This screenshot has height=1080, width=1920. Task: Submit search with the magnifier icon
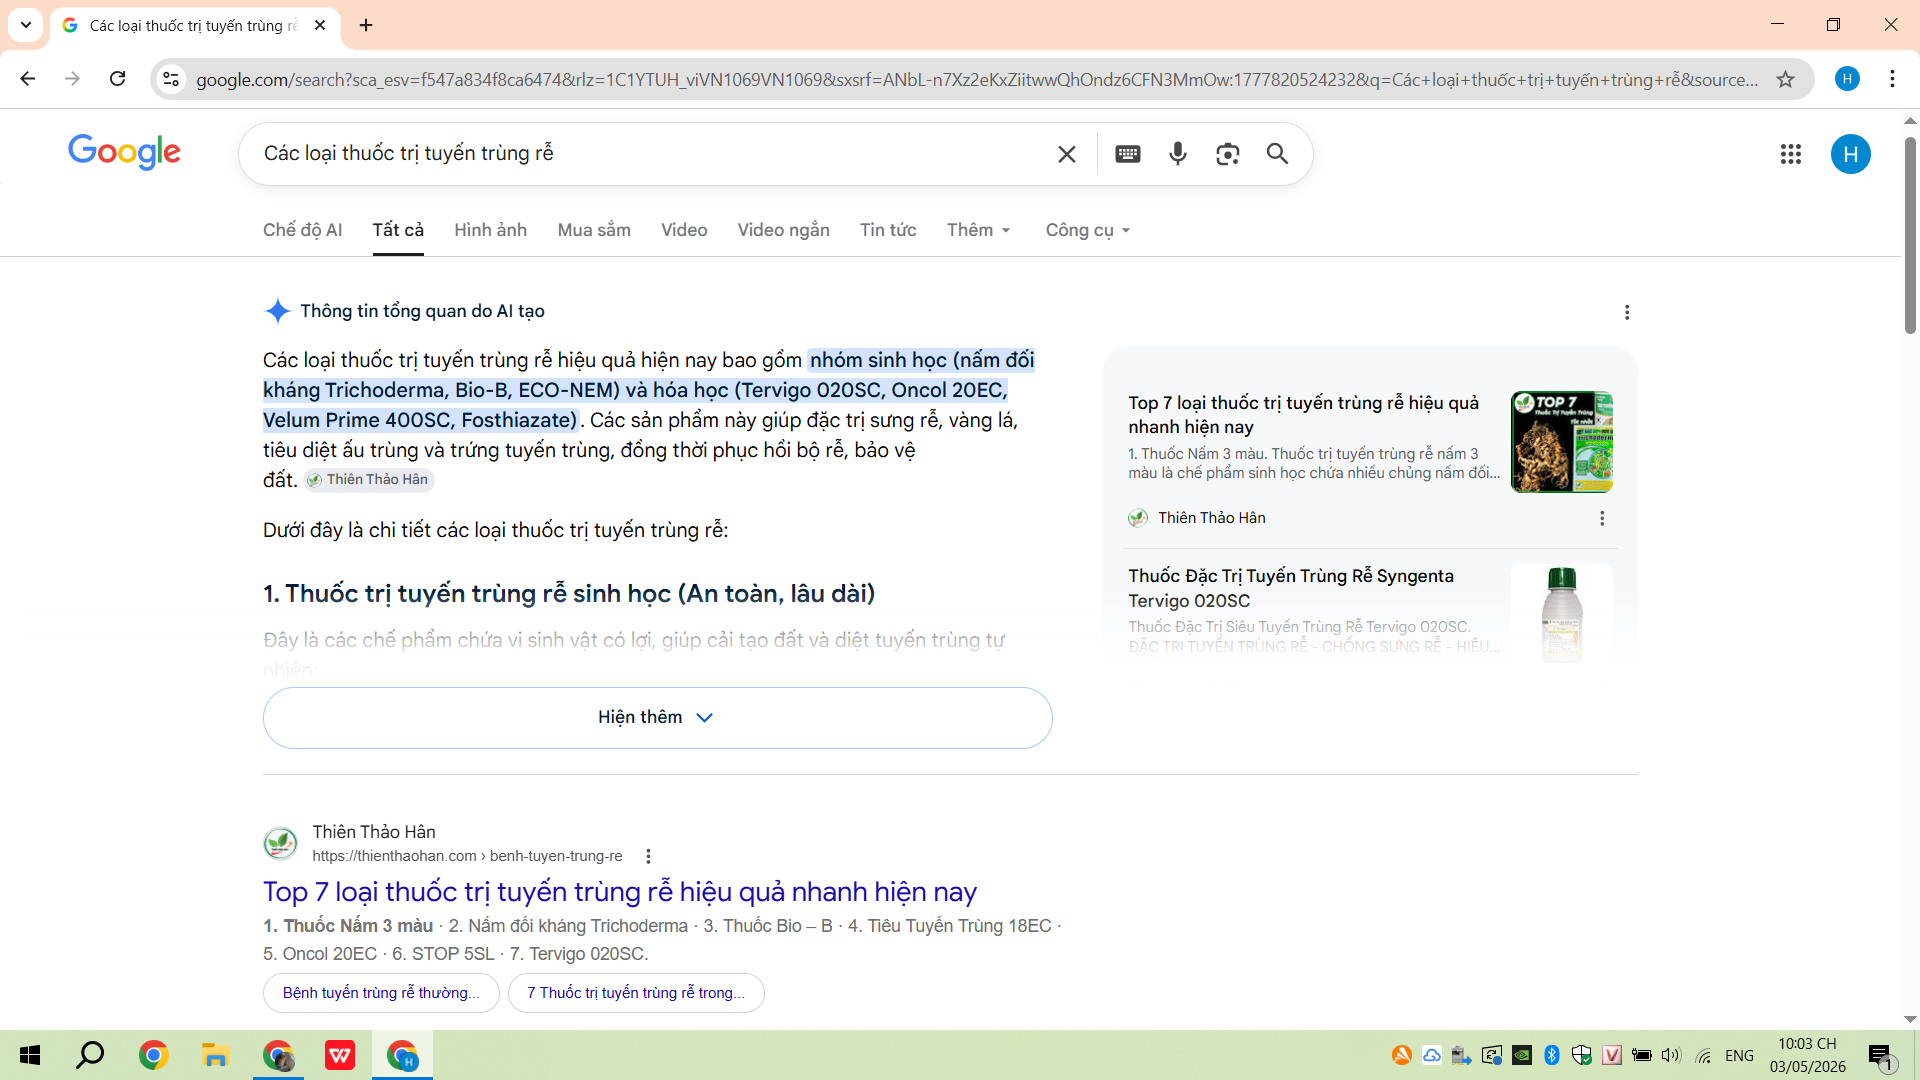[x=1277, y=154]
